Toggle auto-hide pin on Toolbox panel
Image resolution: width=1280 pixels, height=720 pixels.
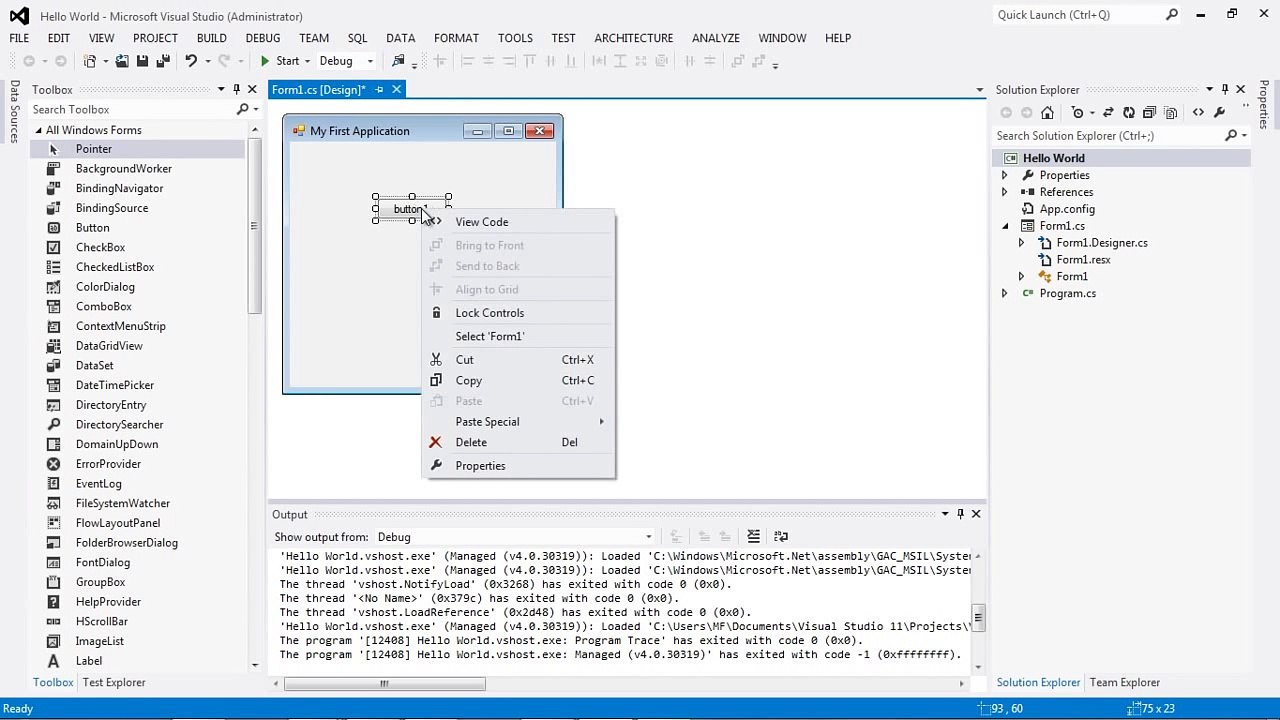pos(236,89)
